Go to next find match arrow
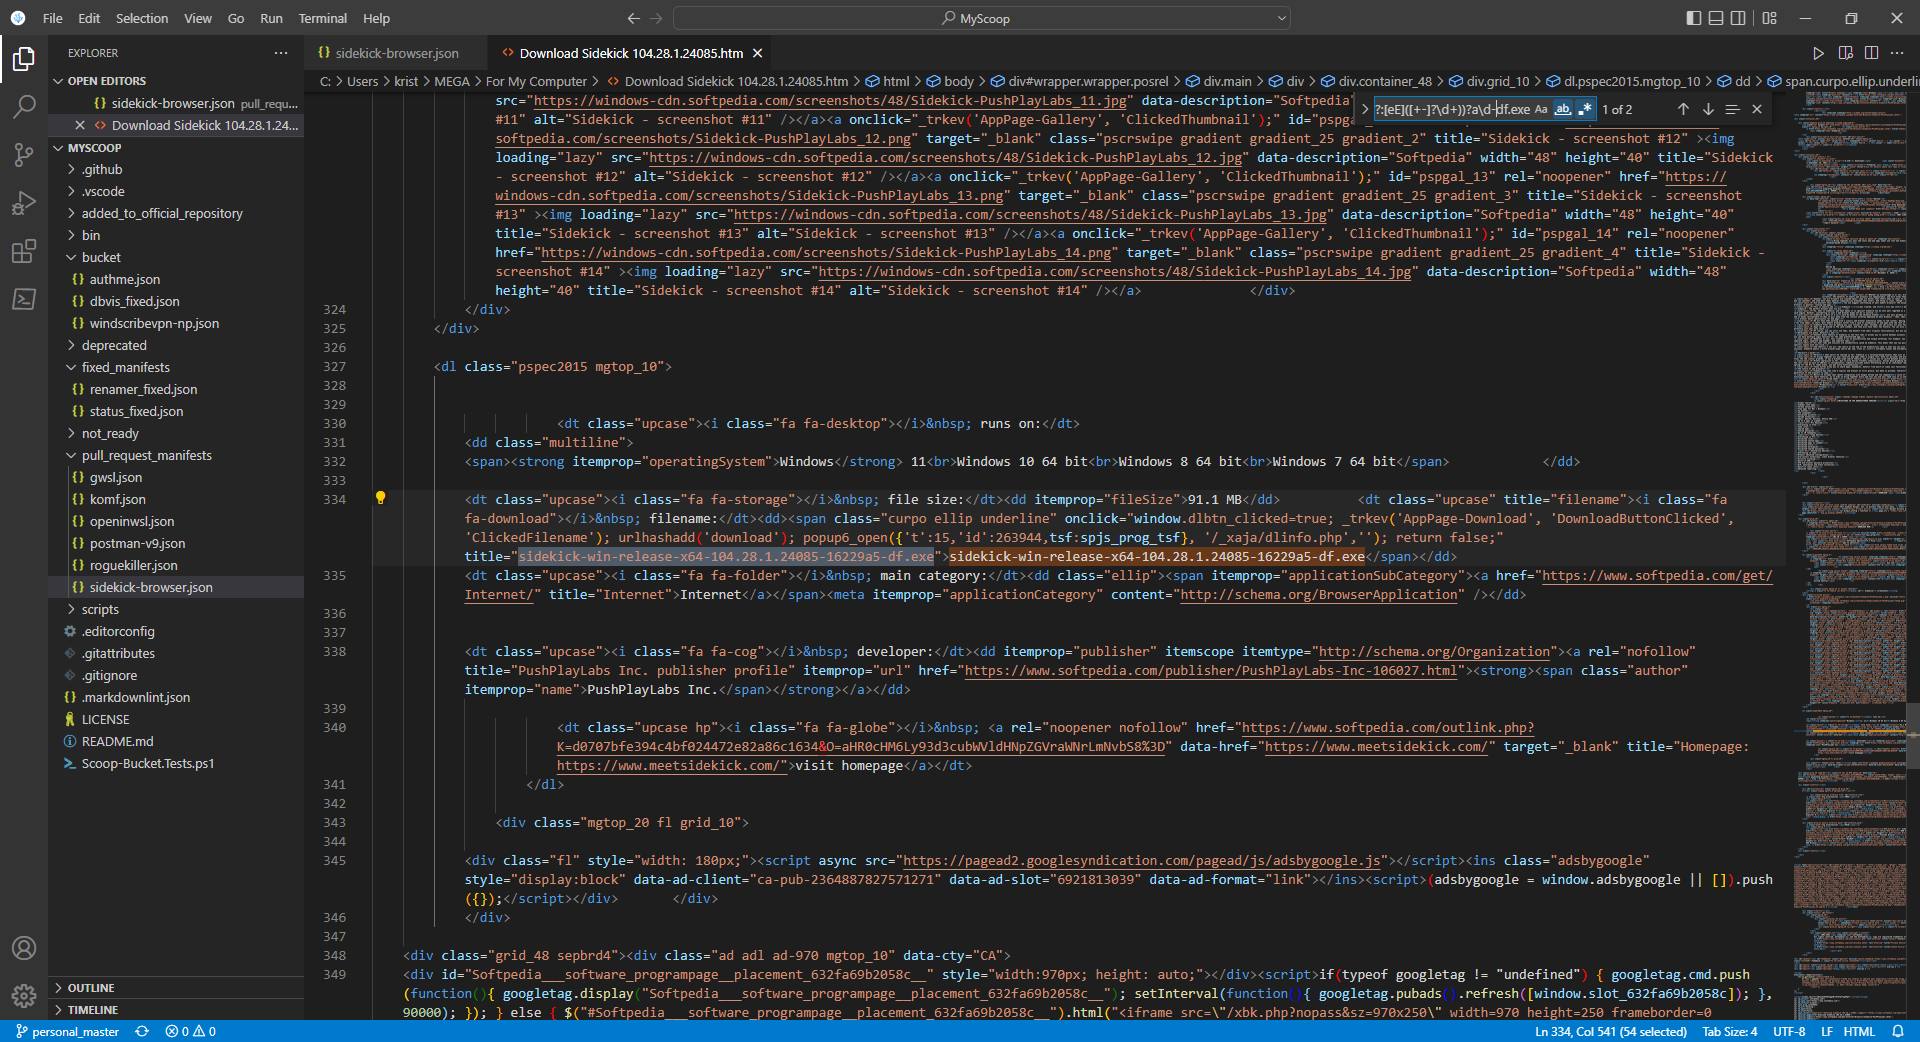This screenshot has width=1920, height=1042. pyautogui.click(x=1708, y=109)
